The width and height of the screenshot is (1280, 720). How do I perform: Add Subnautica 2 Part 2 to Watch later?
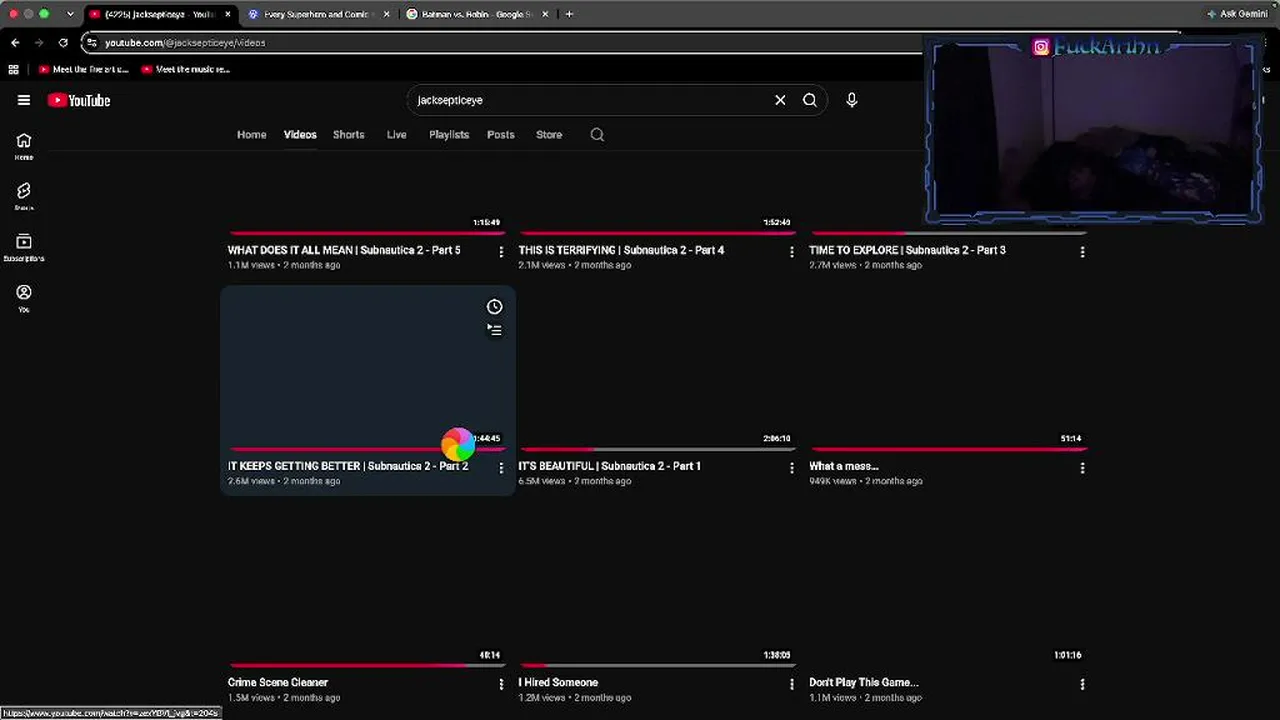tap(494, 307)
